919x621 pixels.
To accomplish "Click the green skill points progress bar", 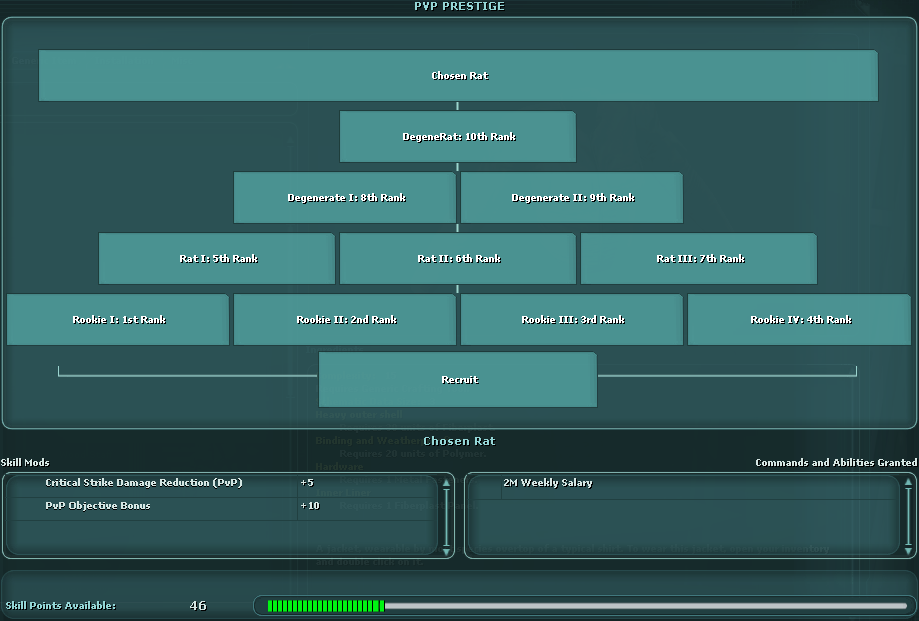I will [x=583, y=606].
